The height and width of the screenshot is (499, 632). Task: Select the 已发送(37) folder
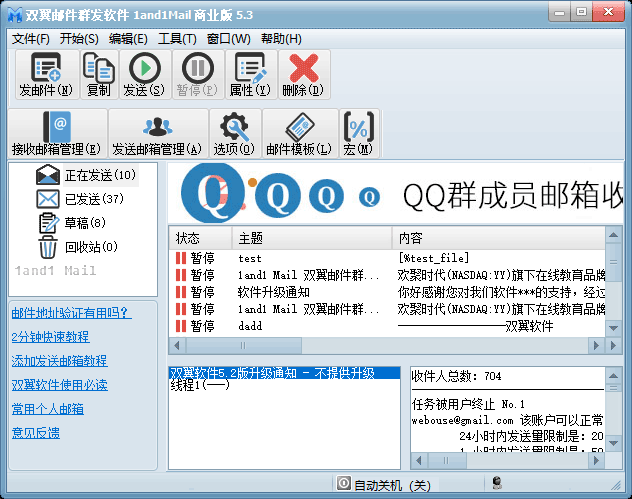tap(81, 199)
